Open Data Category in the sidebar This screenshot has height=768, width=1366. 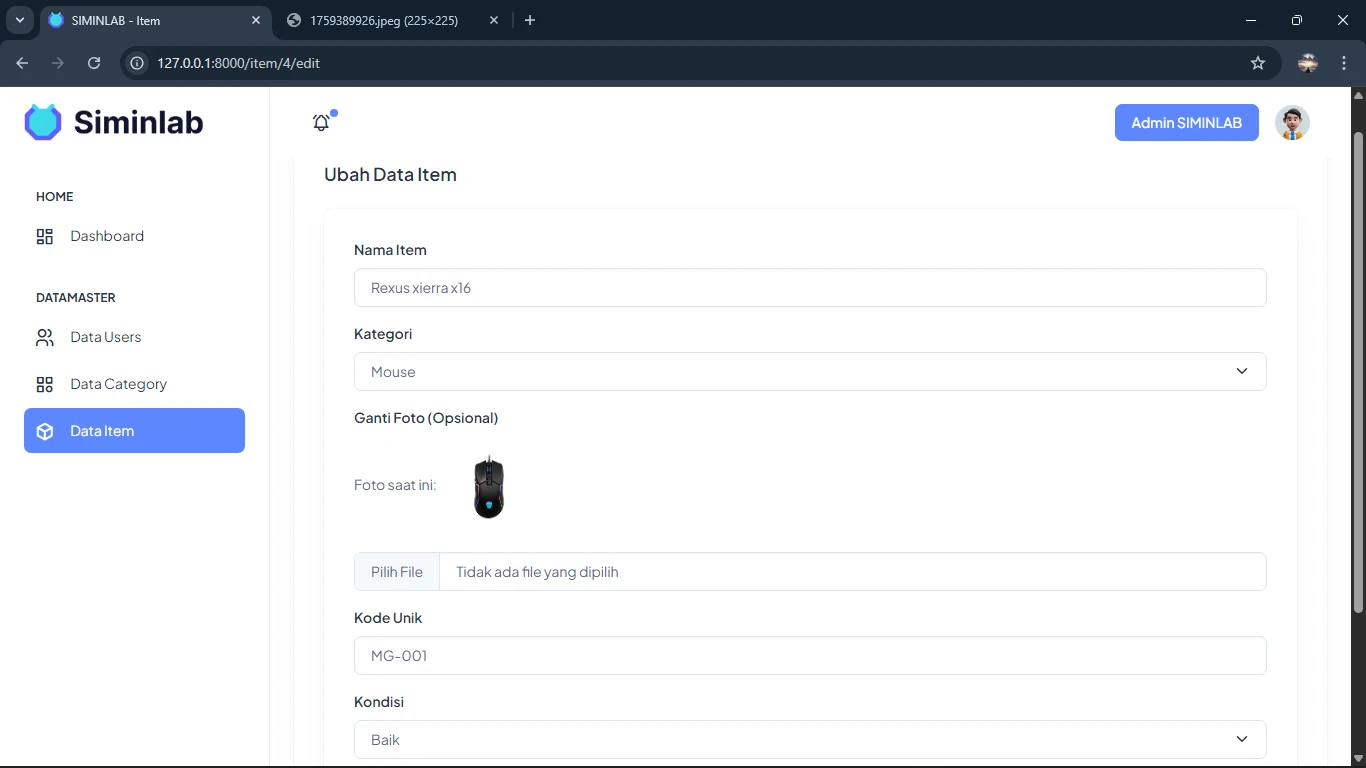118,385
